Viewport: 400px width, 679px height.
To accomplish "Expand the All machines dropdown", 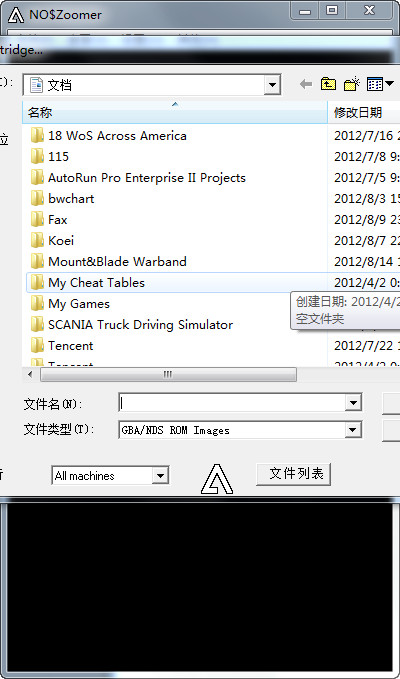I will [160, 476].
